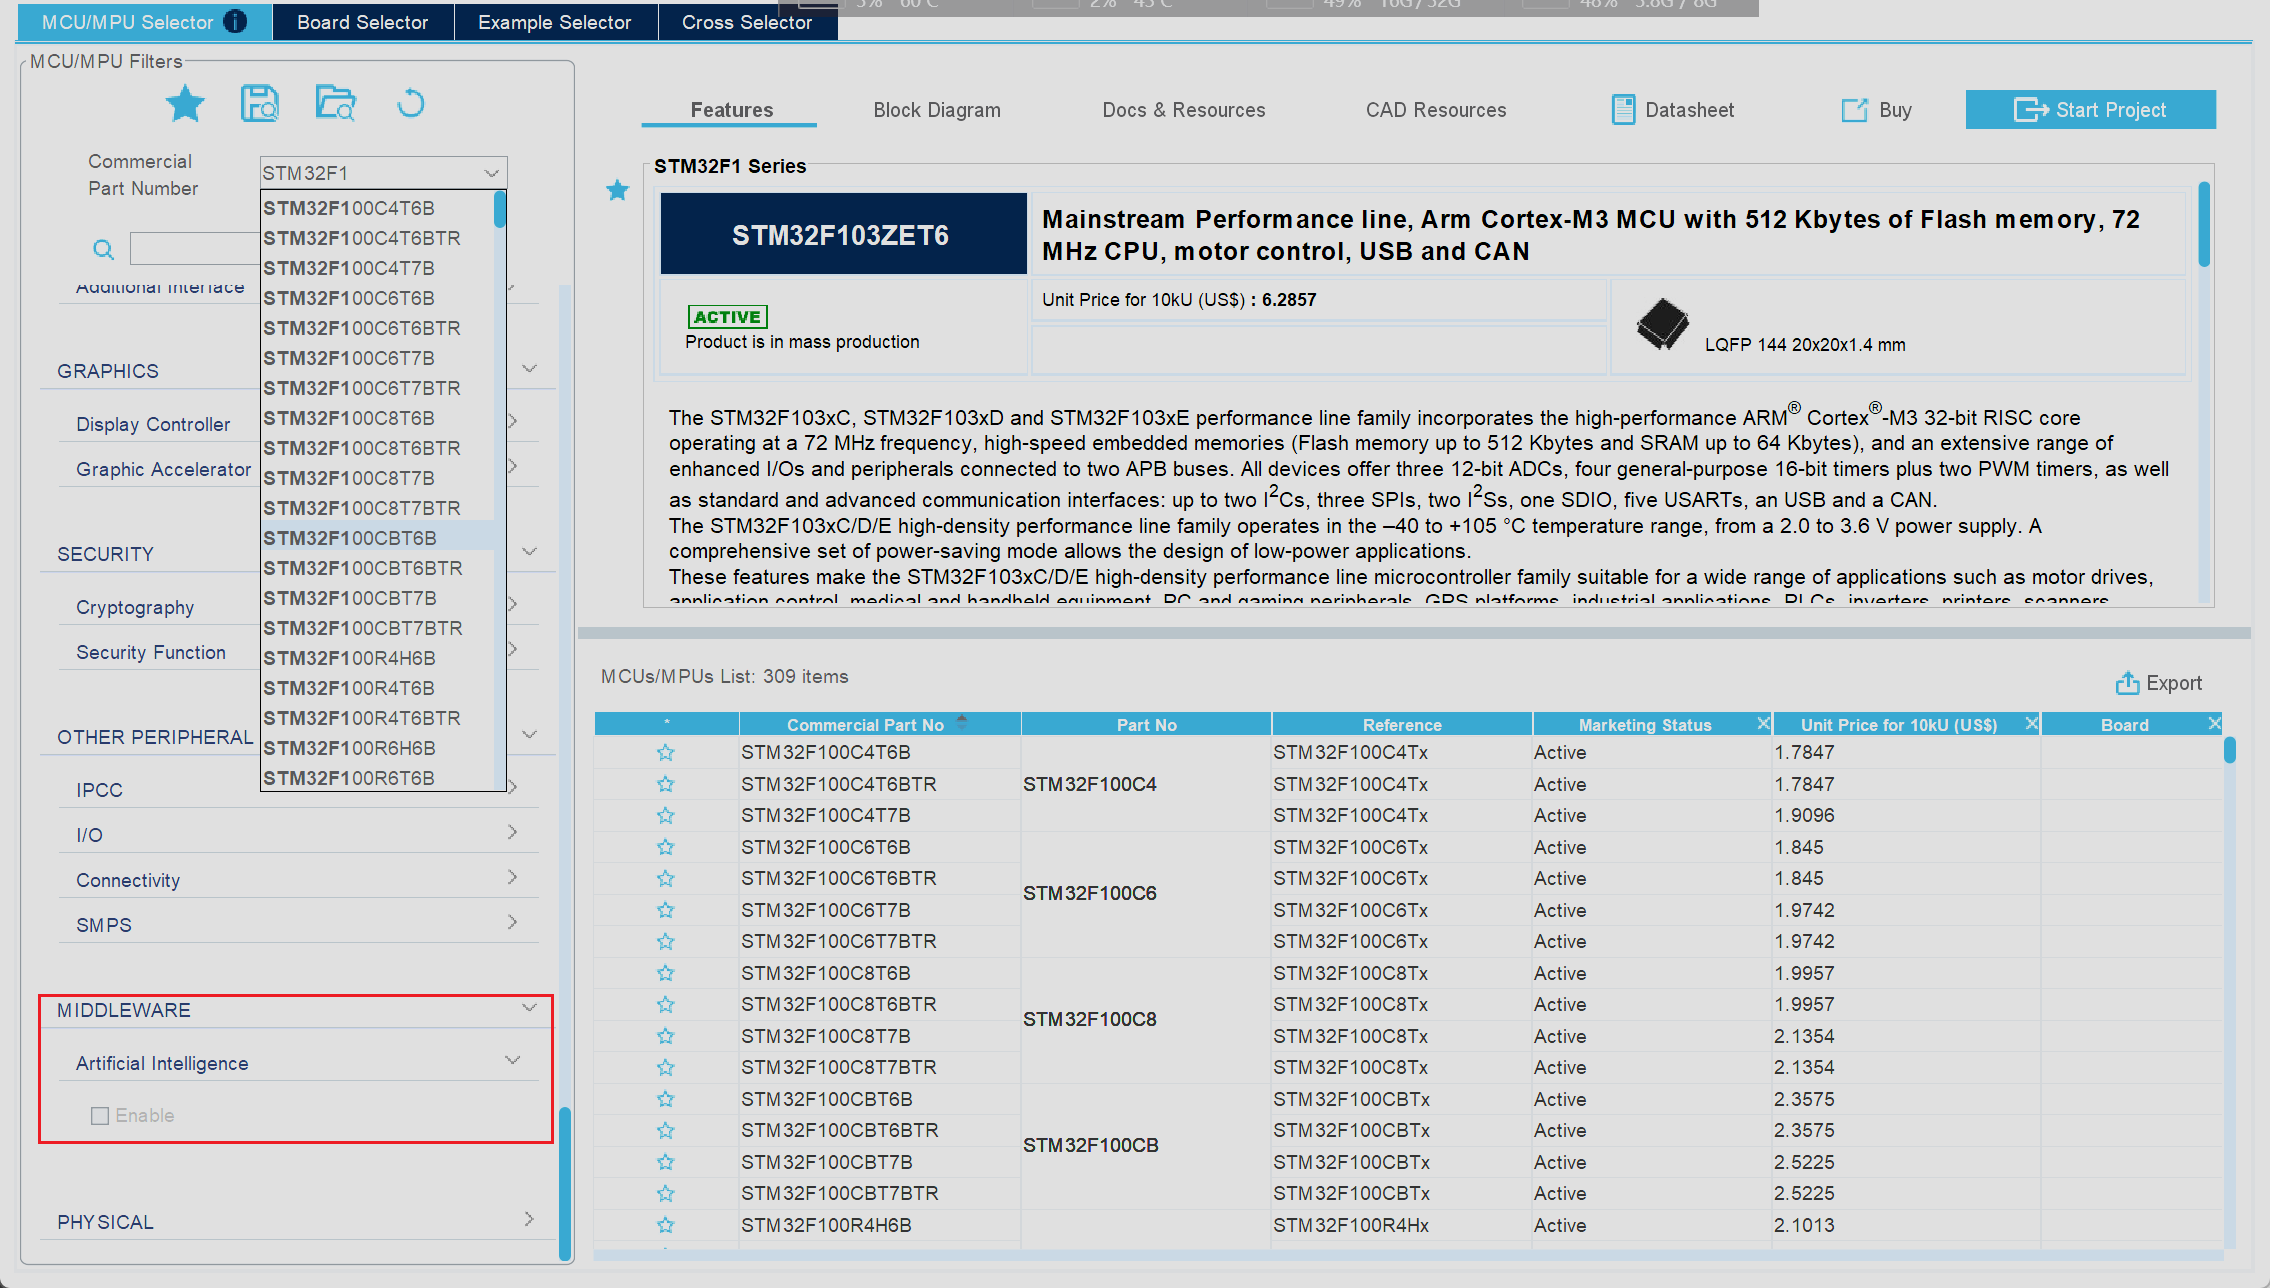Click the reset filters refresh icon
This screenshot has height=1288, width=2270.
410,104
